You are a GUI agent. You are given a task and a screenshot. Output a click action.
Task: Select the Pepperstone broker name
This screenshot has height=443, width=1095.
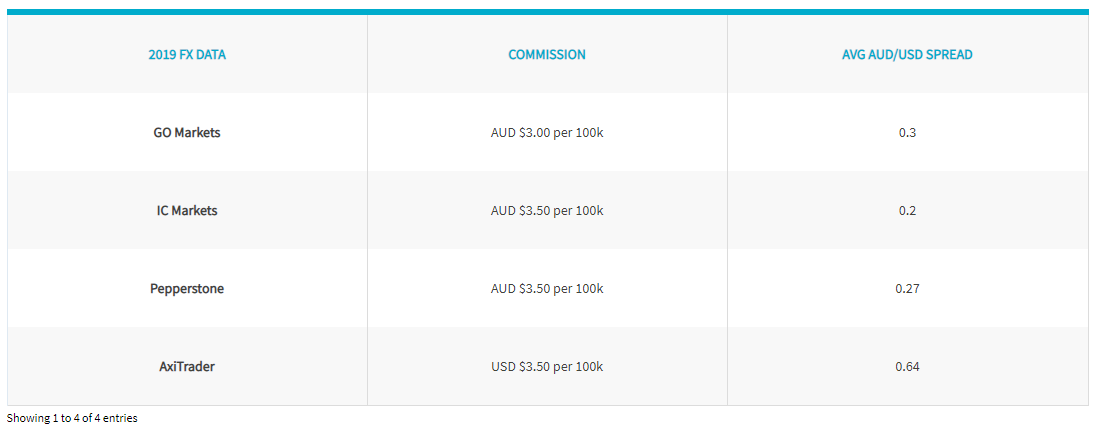(x=187, y=288)
